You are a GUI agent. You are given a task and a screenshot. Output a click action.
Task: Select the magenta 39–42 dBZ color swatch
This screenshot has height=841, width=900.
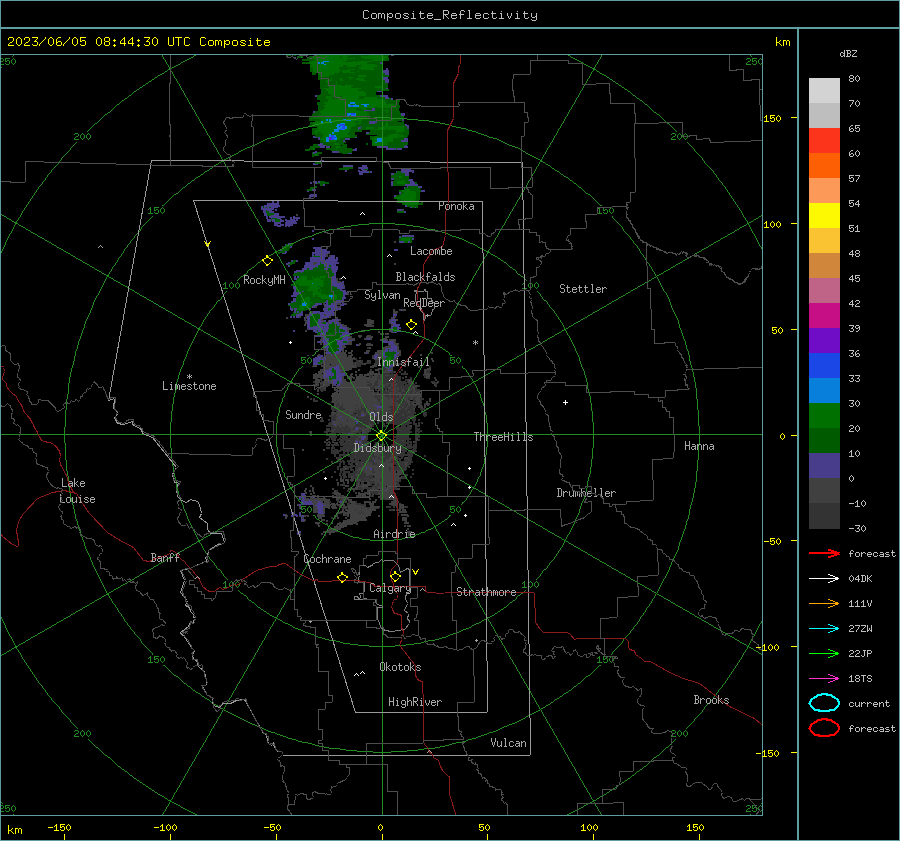pyautogui.click(x=824, y=316)
